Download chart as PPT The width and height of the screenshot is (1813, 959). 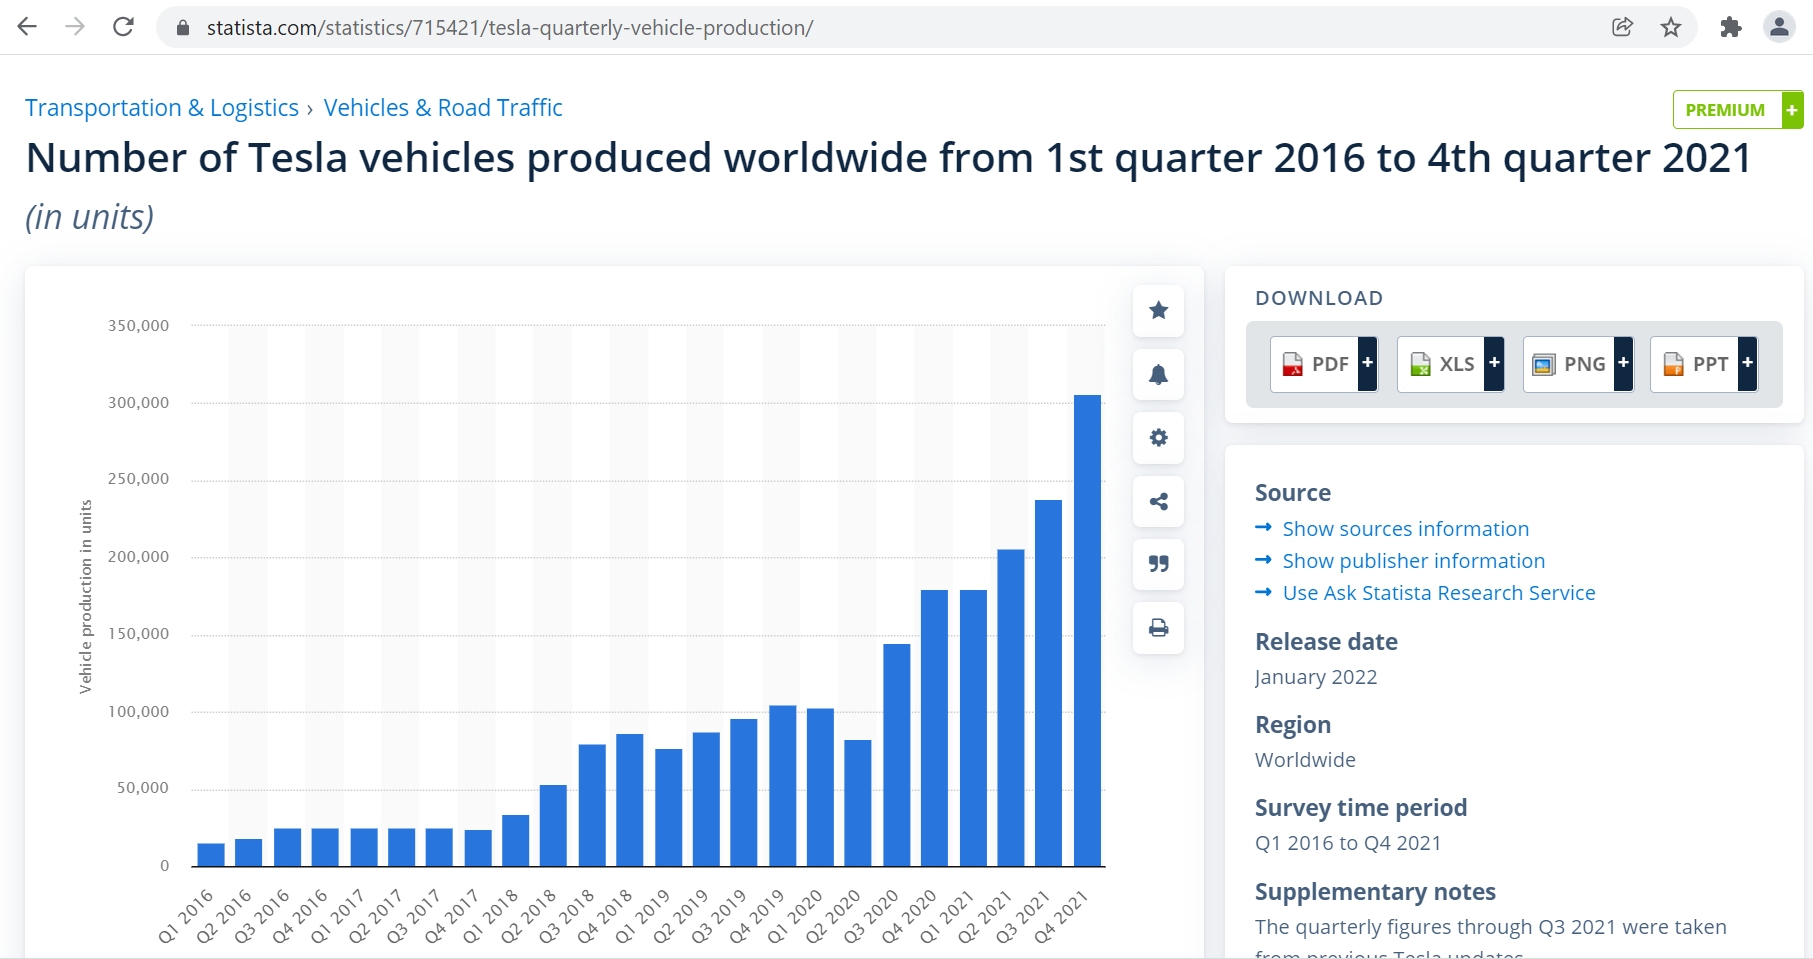pyautogui.click(x=1703, y=364)
